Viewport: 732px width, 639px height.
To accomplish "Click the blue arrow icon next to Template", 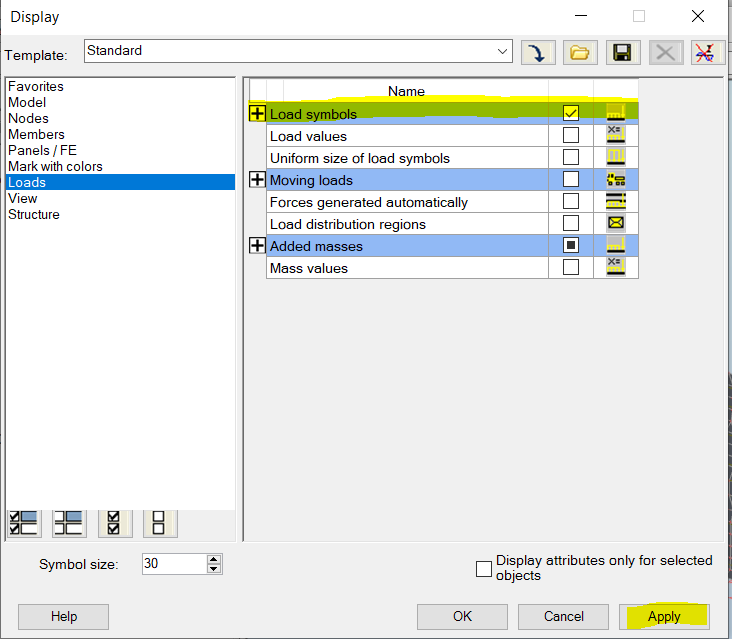I will coord(538,52).
